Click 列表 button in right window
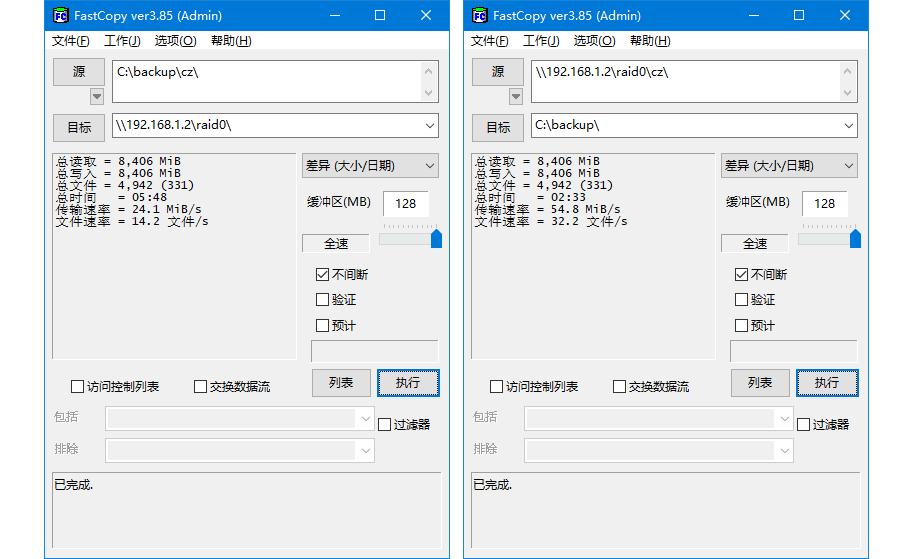The height and width of the screenshot is (559, 900). [x=760, y=383]
